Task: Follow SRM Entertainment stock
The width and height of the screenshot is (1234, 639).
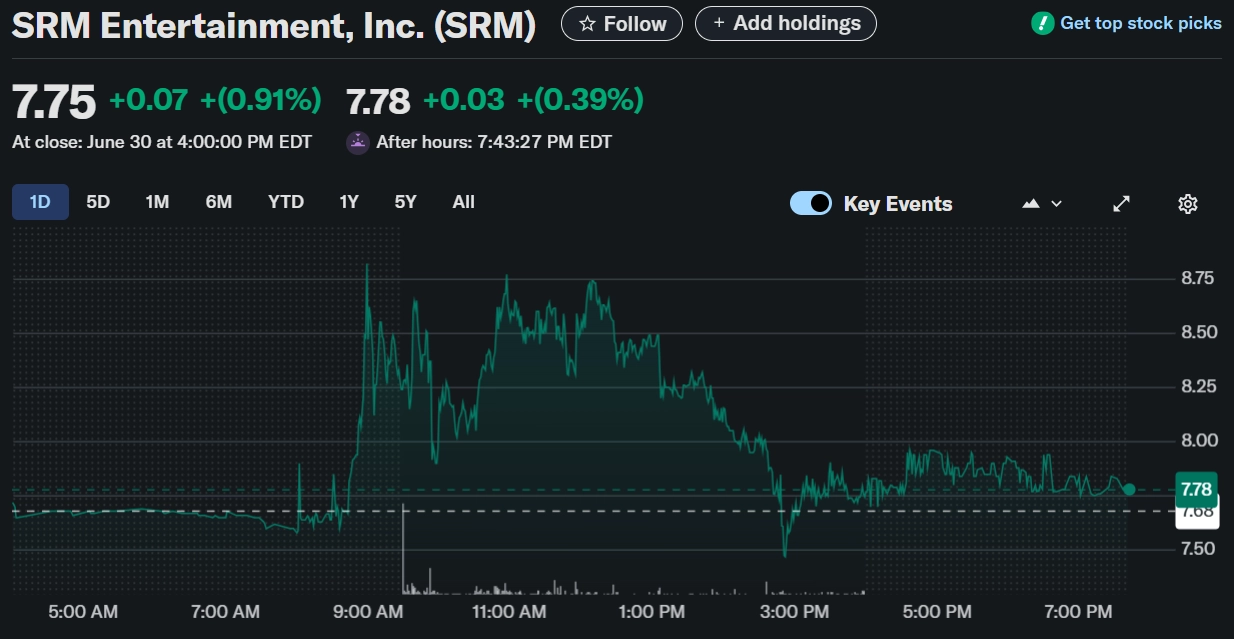Action: 622,23
